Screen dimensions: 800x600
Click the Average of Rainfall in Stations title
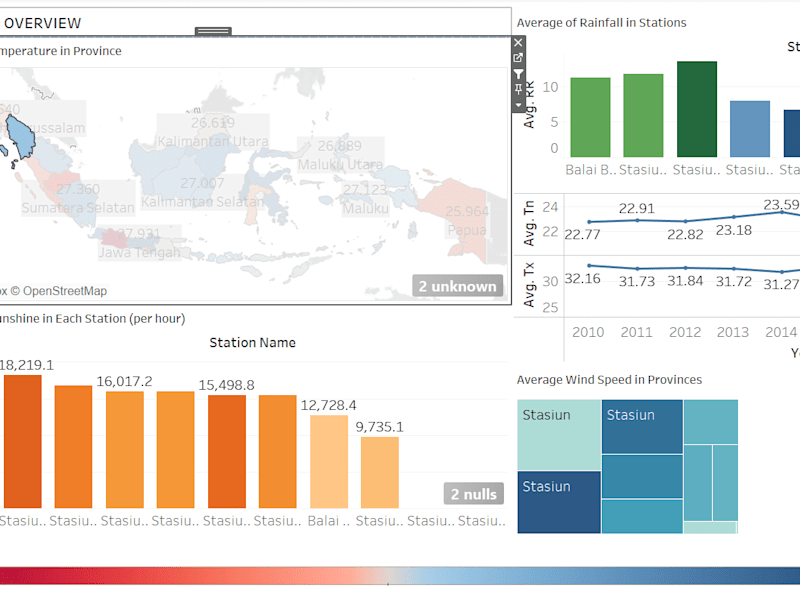(x=602, y=23)
